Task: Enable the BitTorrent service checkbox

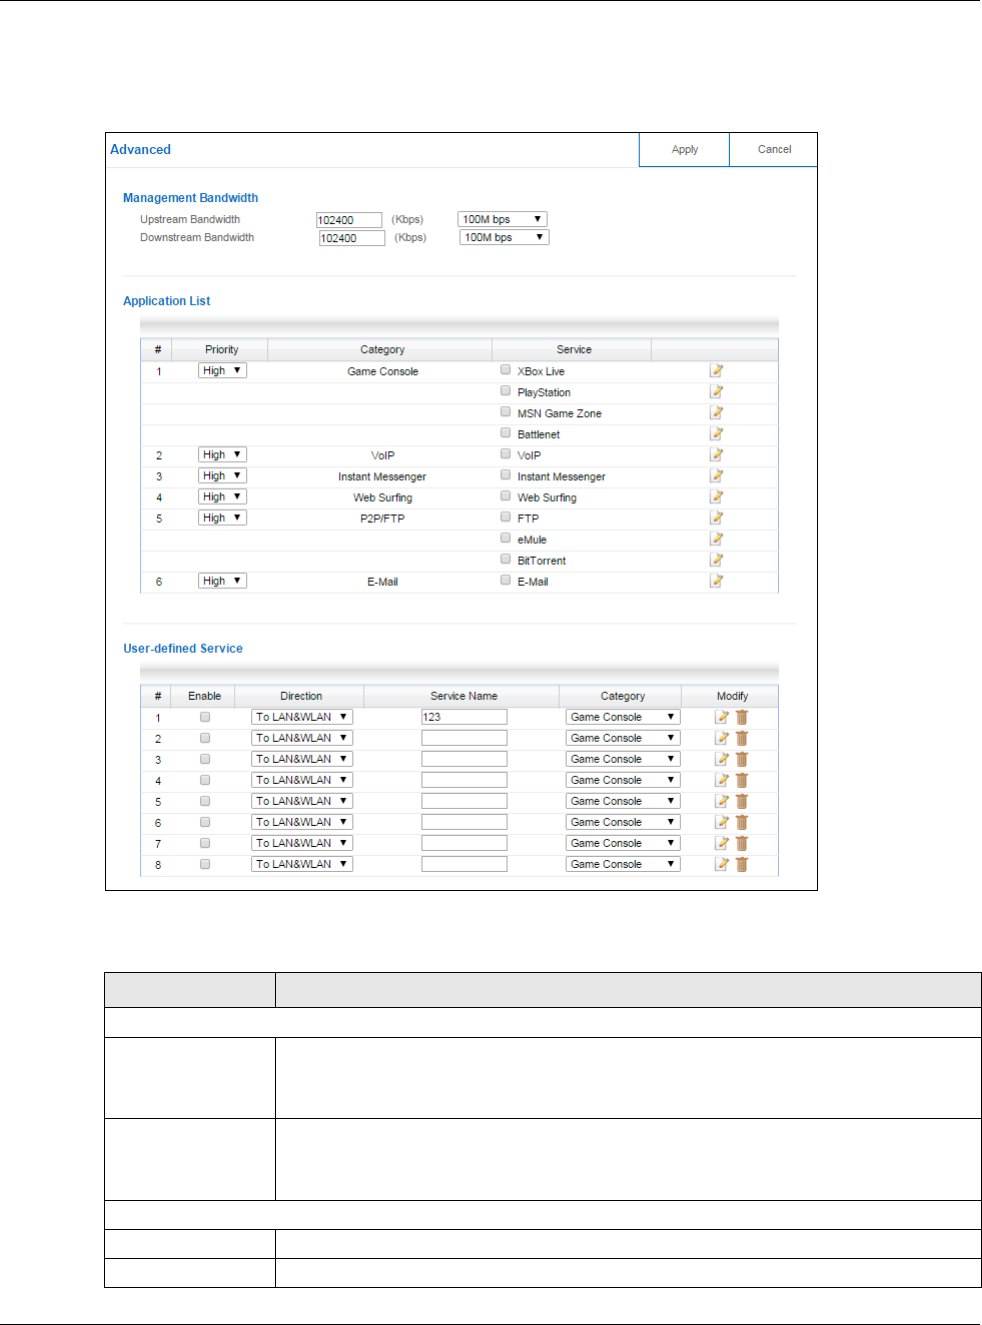Action: click(506, 559)
